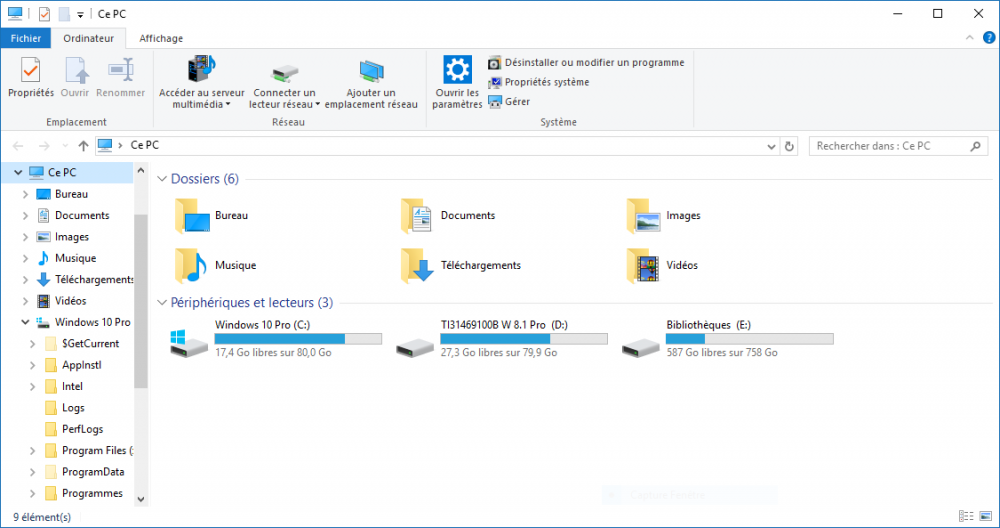Expand the Documents node in sidebar

(x=26, y=216)
